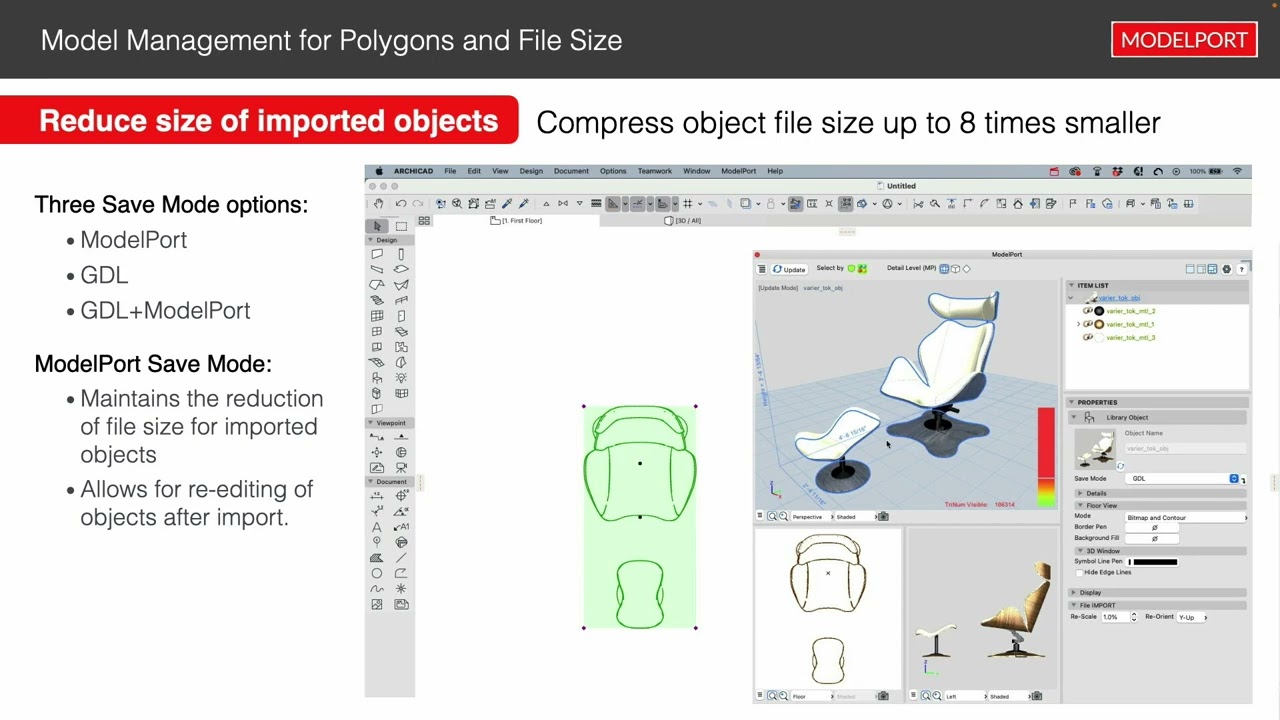Click the Object Name input field

pyautogui.click(x=1185, y=448)
